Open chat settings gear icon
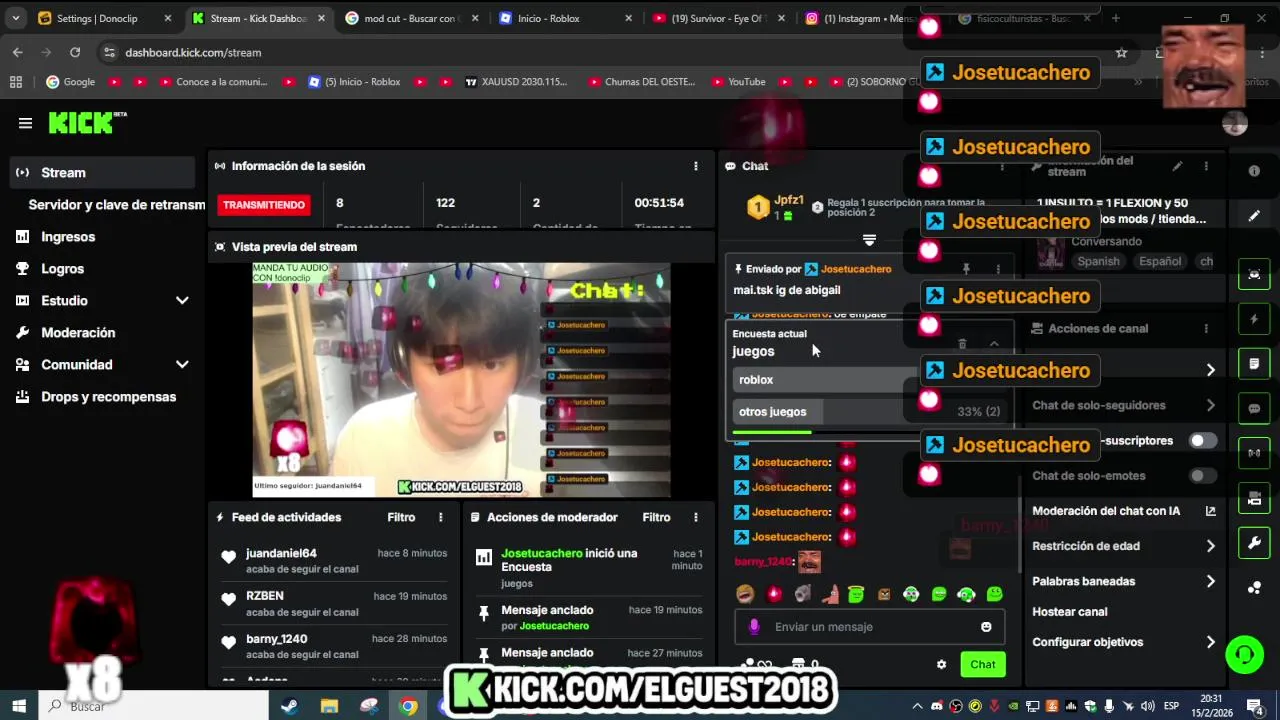 pos(941,664)
